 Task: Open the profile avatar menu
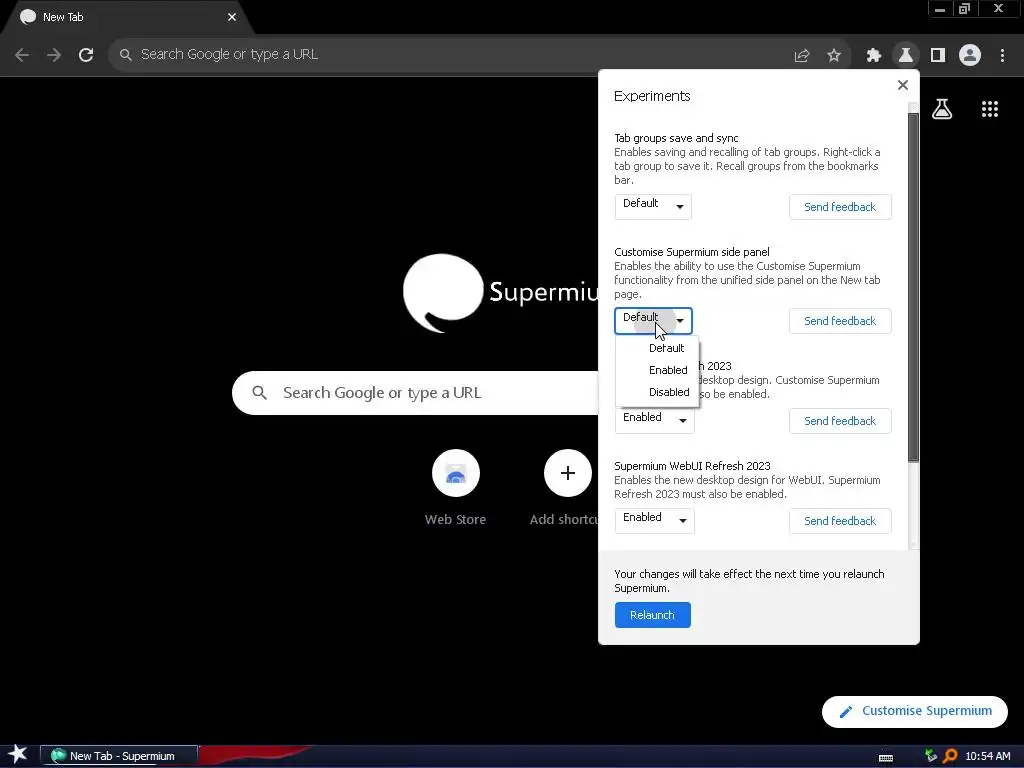(x=970, y=56)
